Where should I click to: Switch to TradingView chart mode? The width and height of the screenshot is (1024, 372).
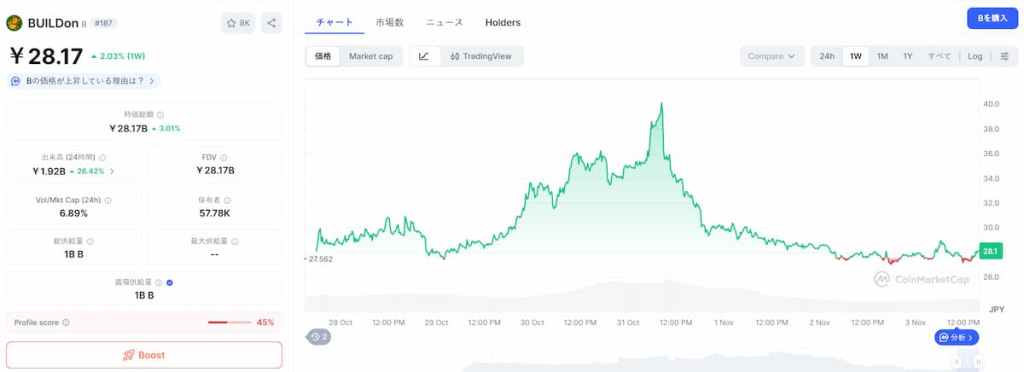tap(481, 56)
